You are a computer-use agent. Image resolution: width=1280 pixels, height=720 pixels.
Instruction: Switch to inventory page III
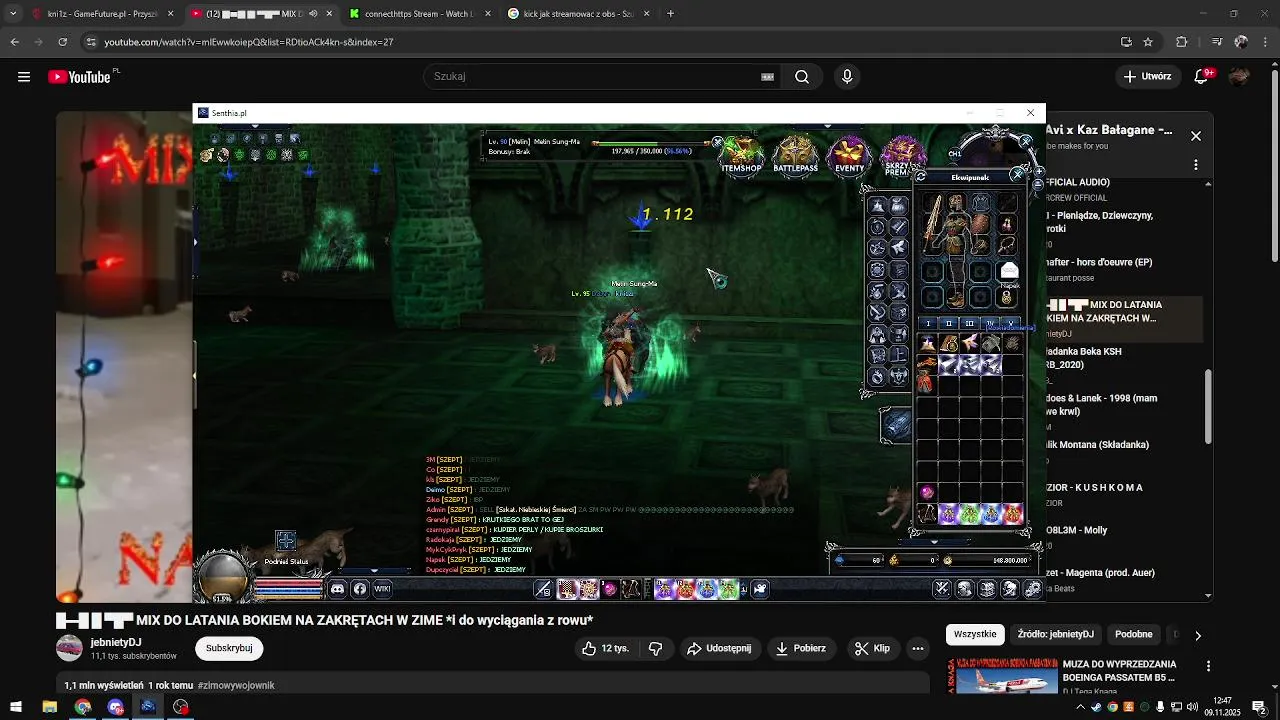969,323
